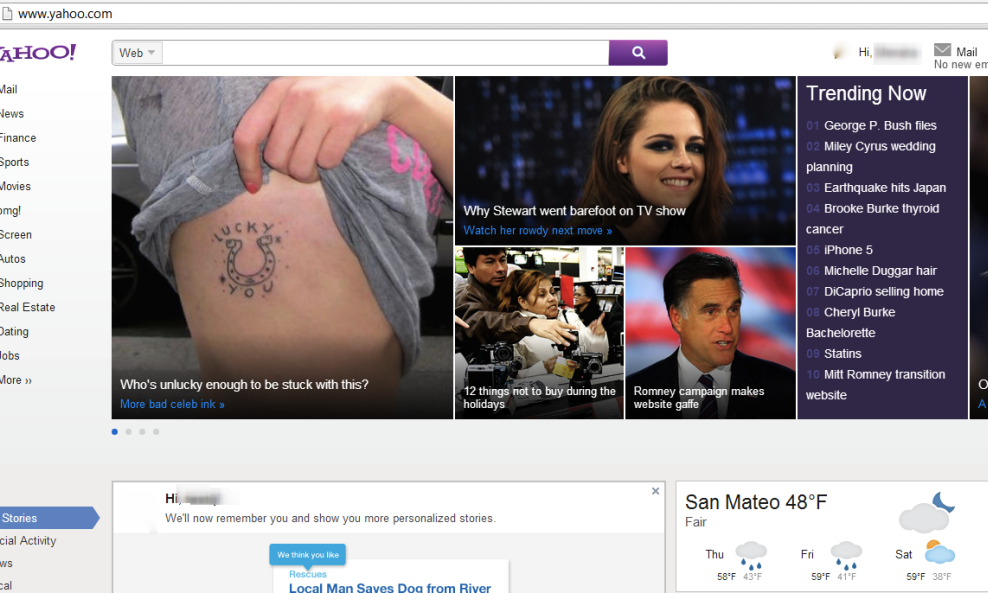Select fourth carousel page dot
The image size is (988, 593).
pos(156,432)
